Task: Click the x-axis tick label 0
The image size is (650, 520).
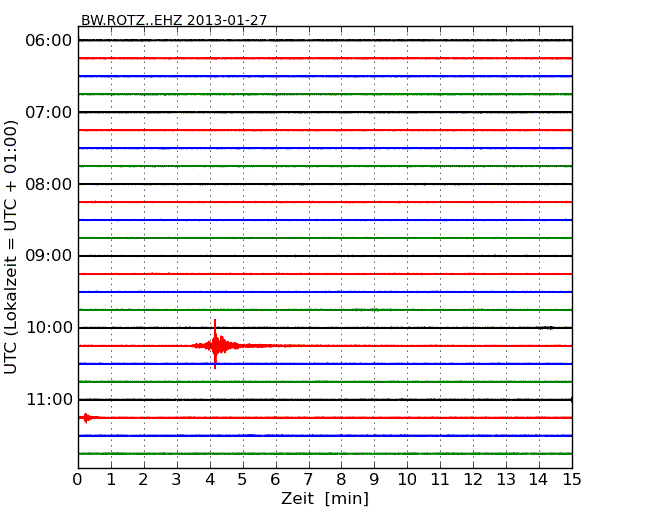Action: 78,479
